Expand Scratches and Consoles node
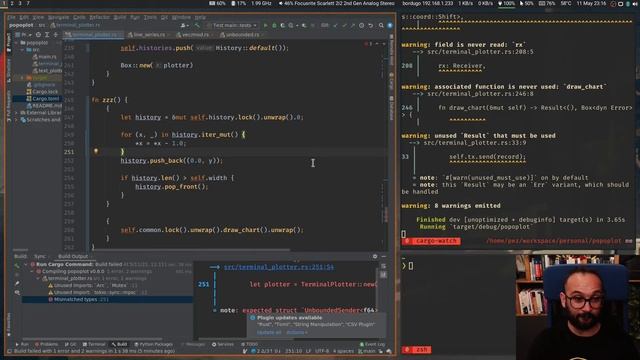640x360 pixels. (17, 120)
